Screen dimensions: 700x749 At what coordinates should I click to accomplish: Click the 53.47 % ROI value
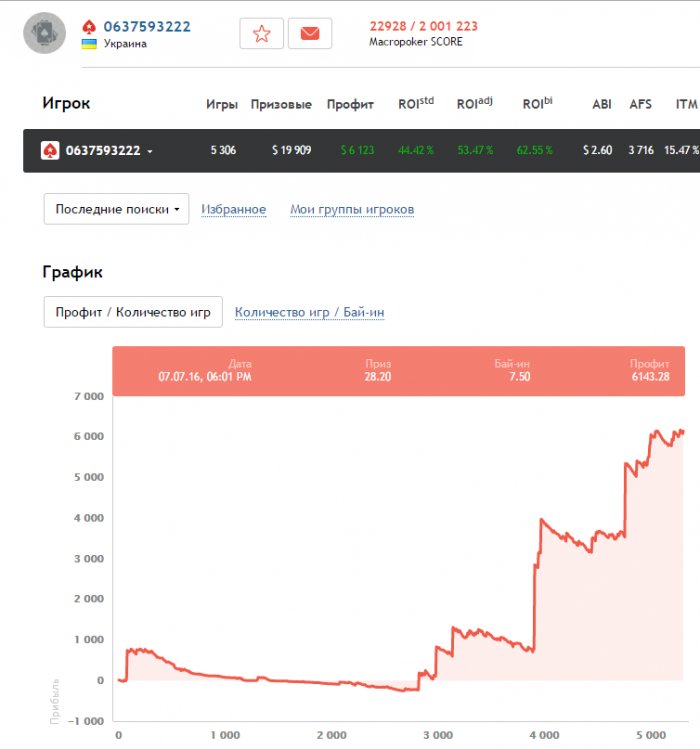(x=475, y=150)
